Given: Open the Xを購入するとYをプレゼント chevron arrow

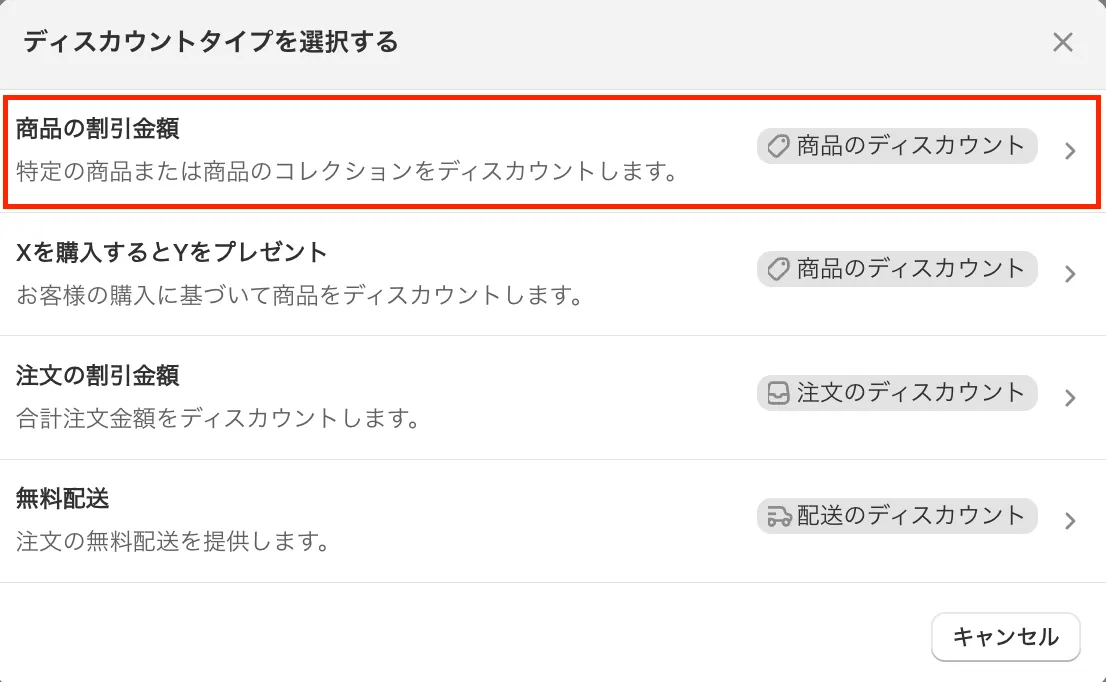Looking at the screenshot, I should [x=1070, y=274].
